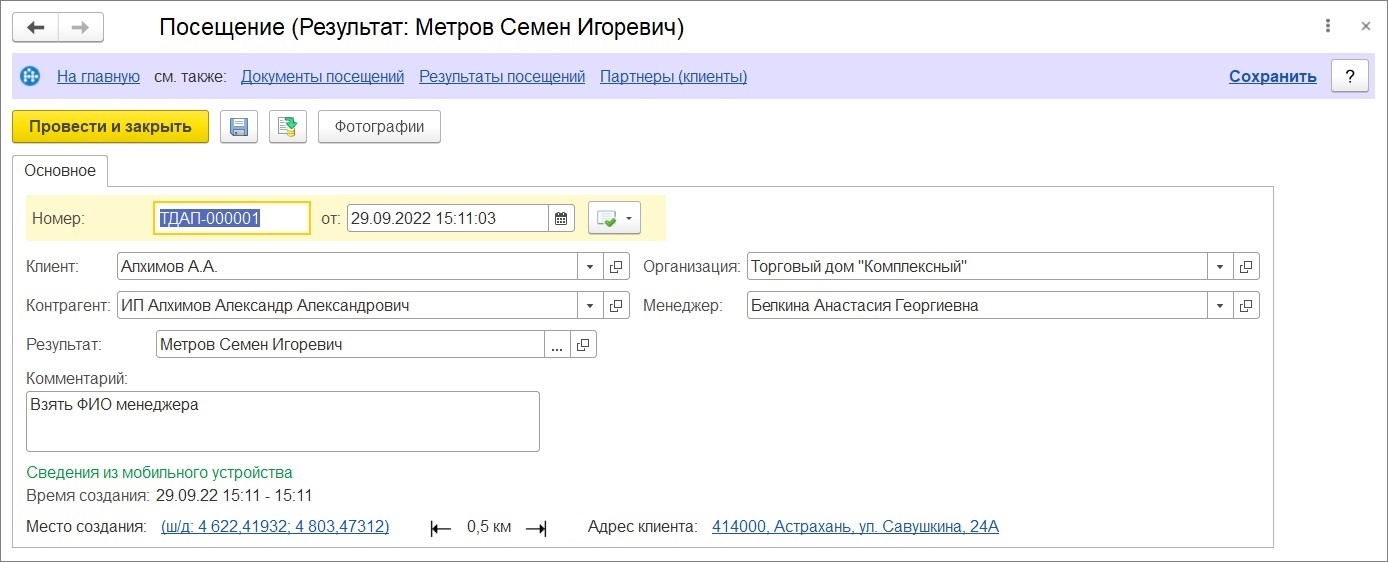The image size is (1388, 562).
Task: Expand the Менеджер dropdown list
Action: [1220, 306]
